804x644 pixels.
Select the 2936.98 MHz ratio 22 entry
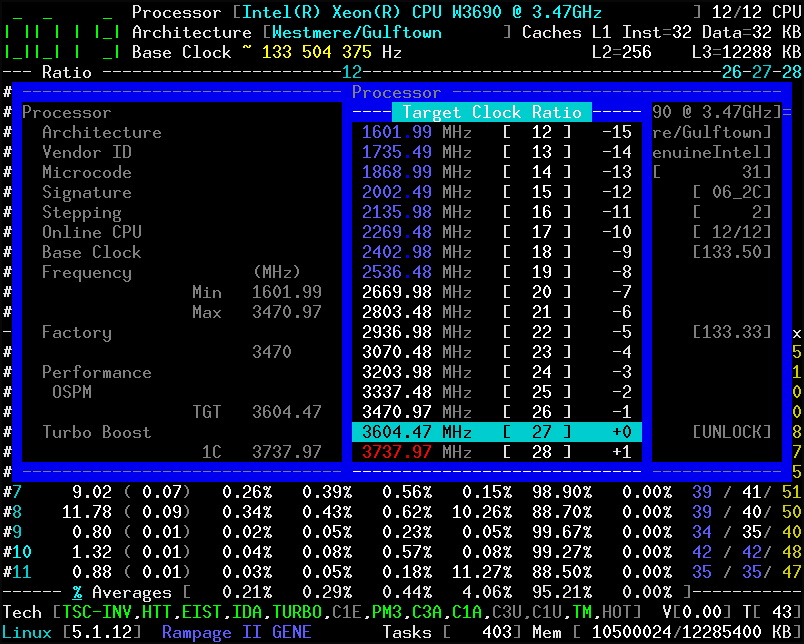[496, 332]
